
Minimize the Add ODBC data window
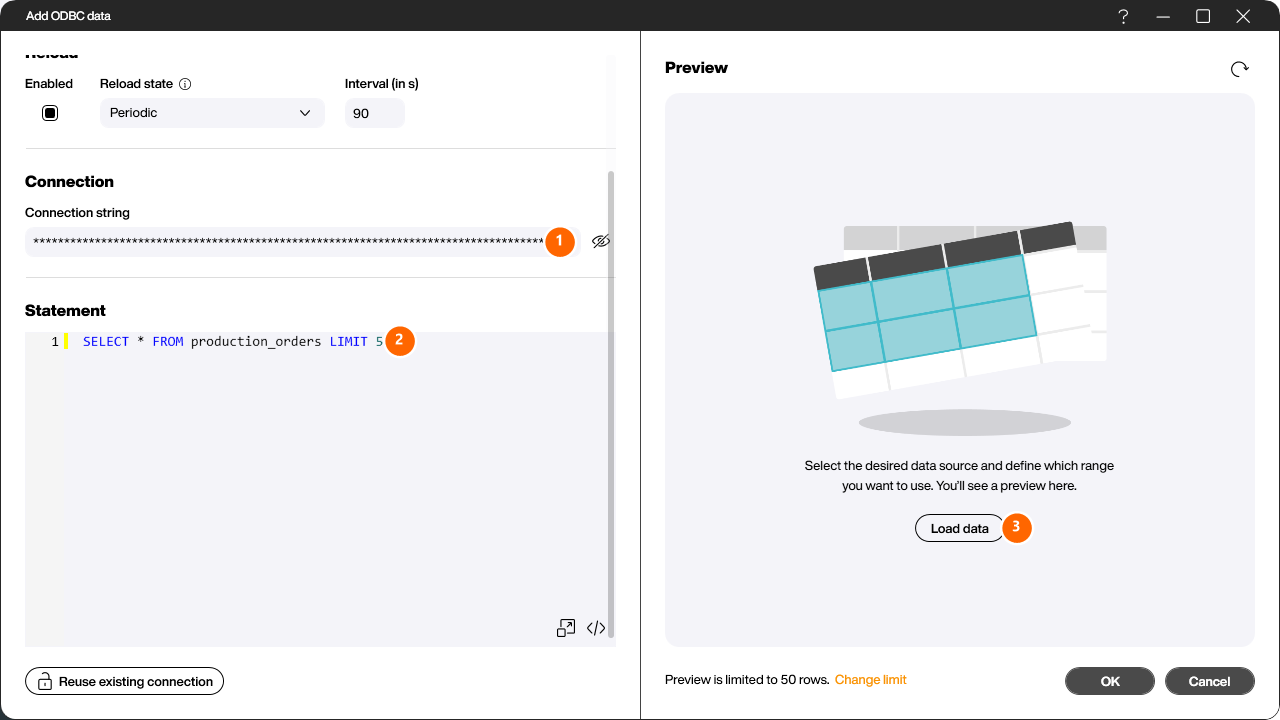click(x=1163, y=16)
